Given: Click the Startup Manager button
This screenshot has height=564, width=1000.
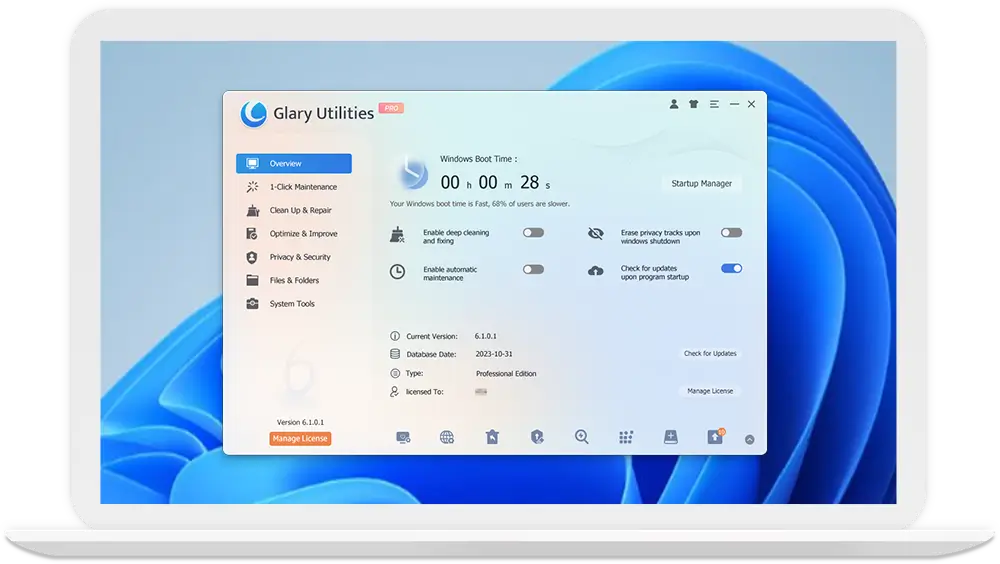Looking at the screenshot, I should pyautogui.click(x=702, y=183).
